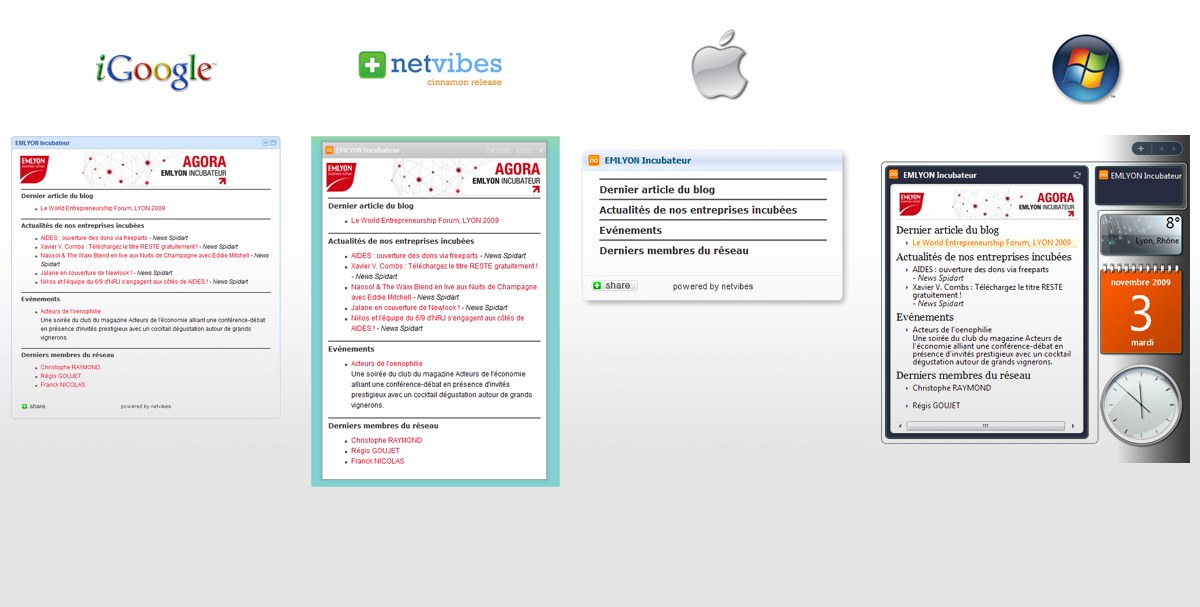1200x607 pixels.
Task: Click 'powered by netvibes' in the Apple widget
Action: [x=713, y=287]
